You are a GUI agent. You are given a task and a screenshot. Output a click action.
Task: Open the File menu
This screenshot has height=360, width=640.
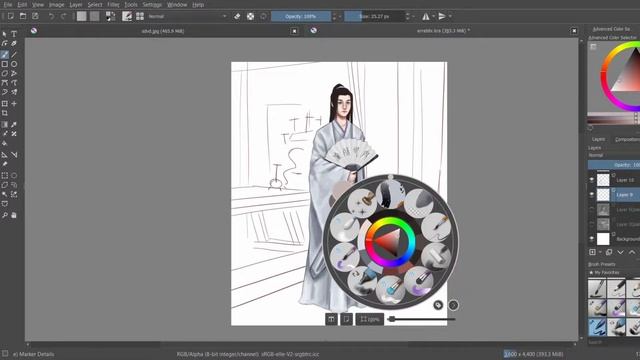(8, 4)
